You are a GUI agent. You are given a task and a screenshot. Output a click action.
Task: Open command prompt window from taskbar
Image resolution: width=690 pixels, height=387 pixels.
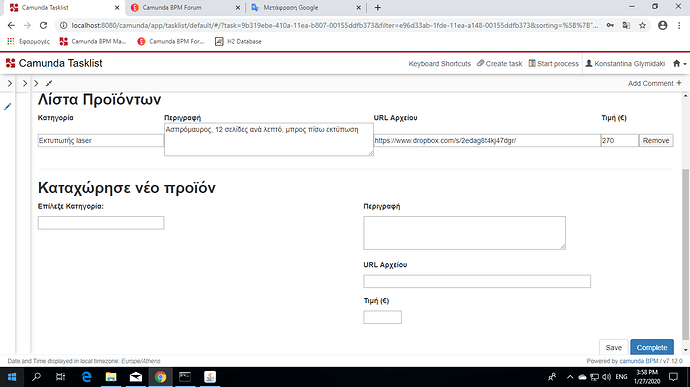click(x=185, y=377)
